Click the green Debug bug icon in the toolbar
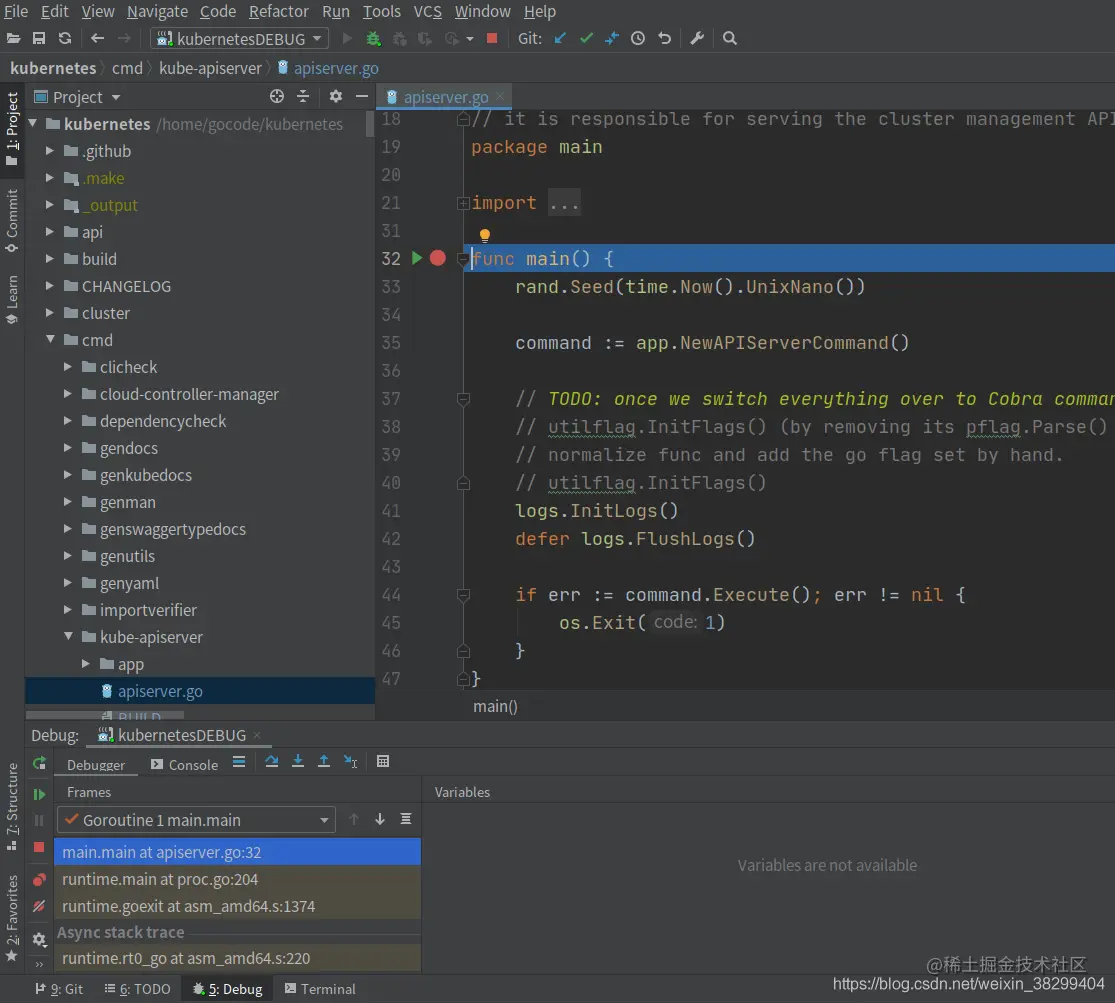Viewport: 1115px width, 1003px height. click(373, 39)
